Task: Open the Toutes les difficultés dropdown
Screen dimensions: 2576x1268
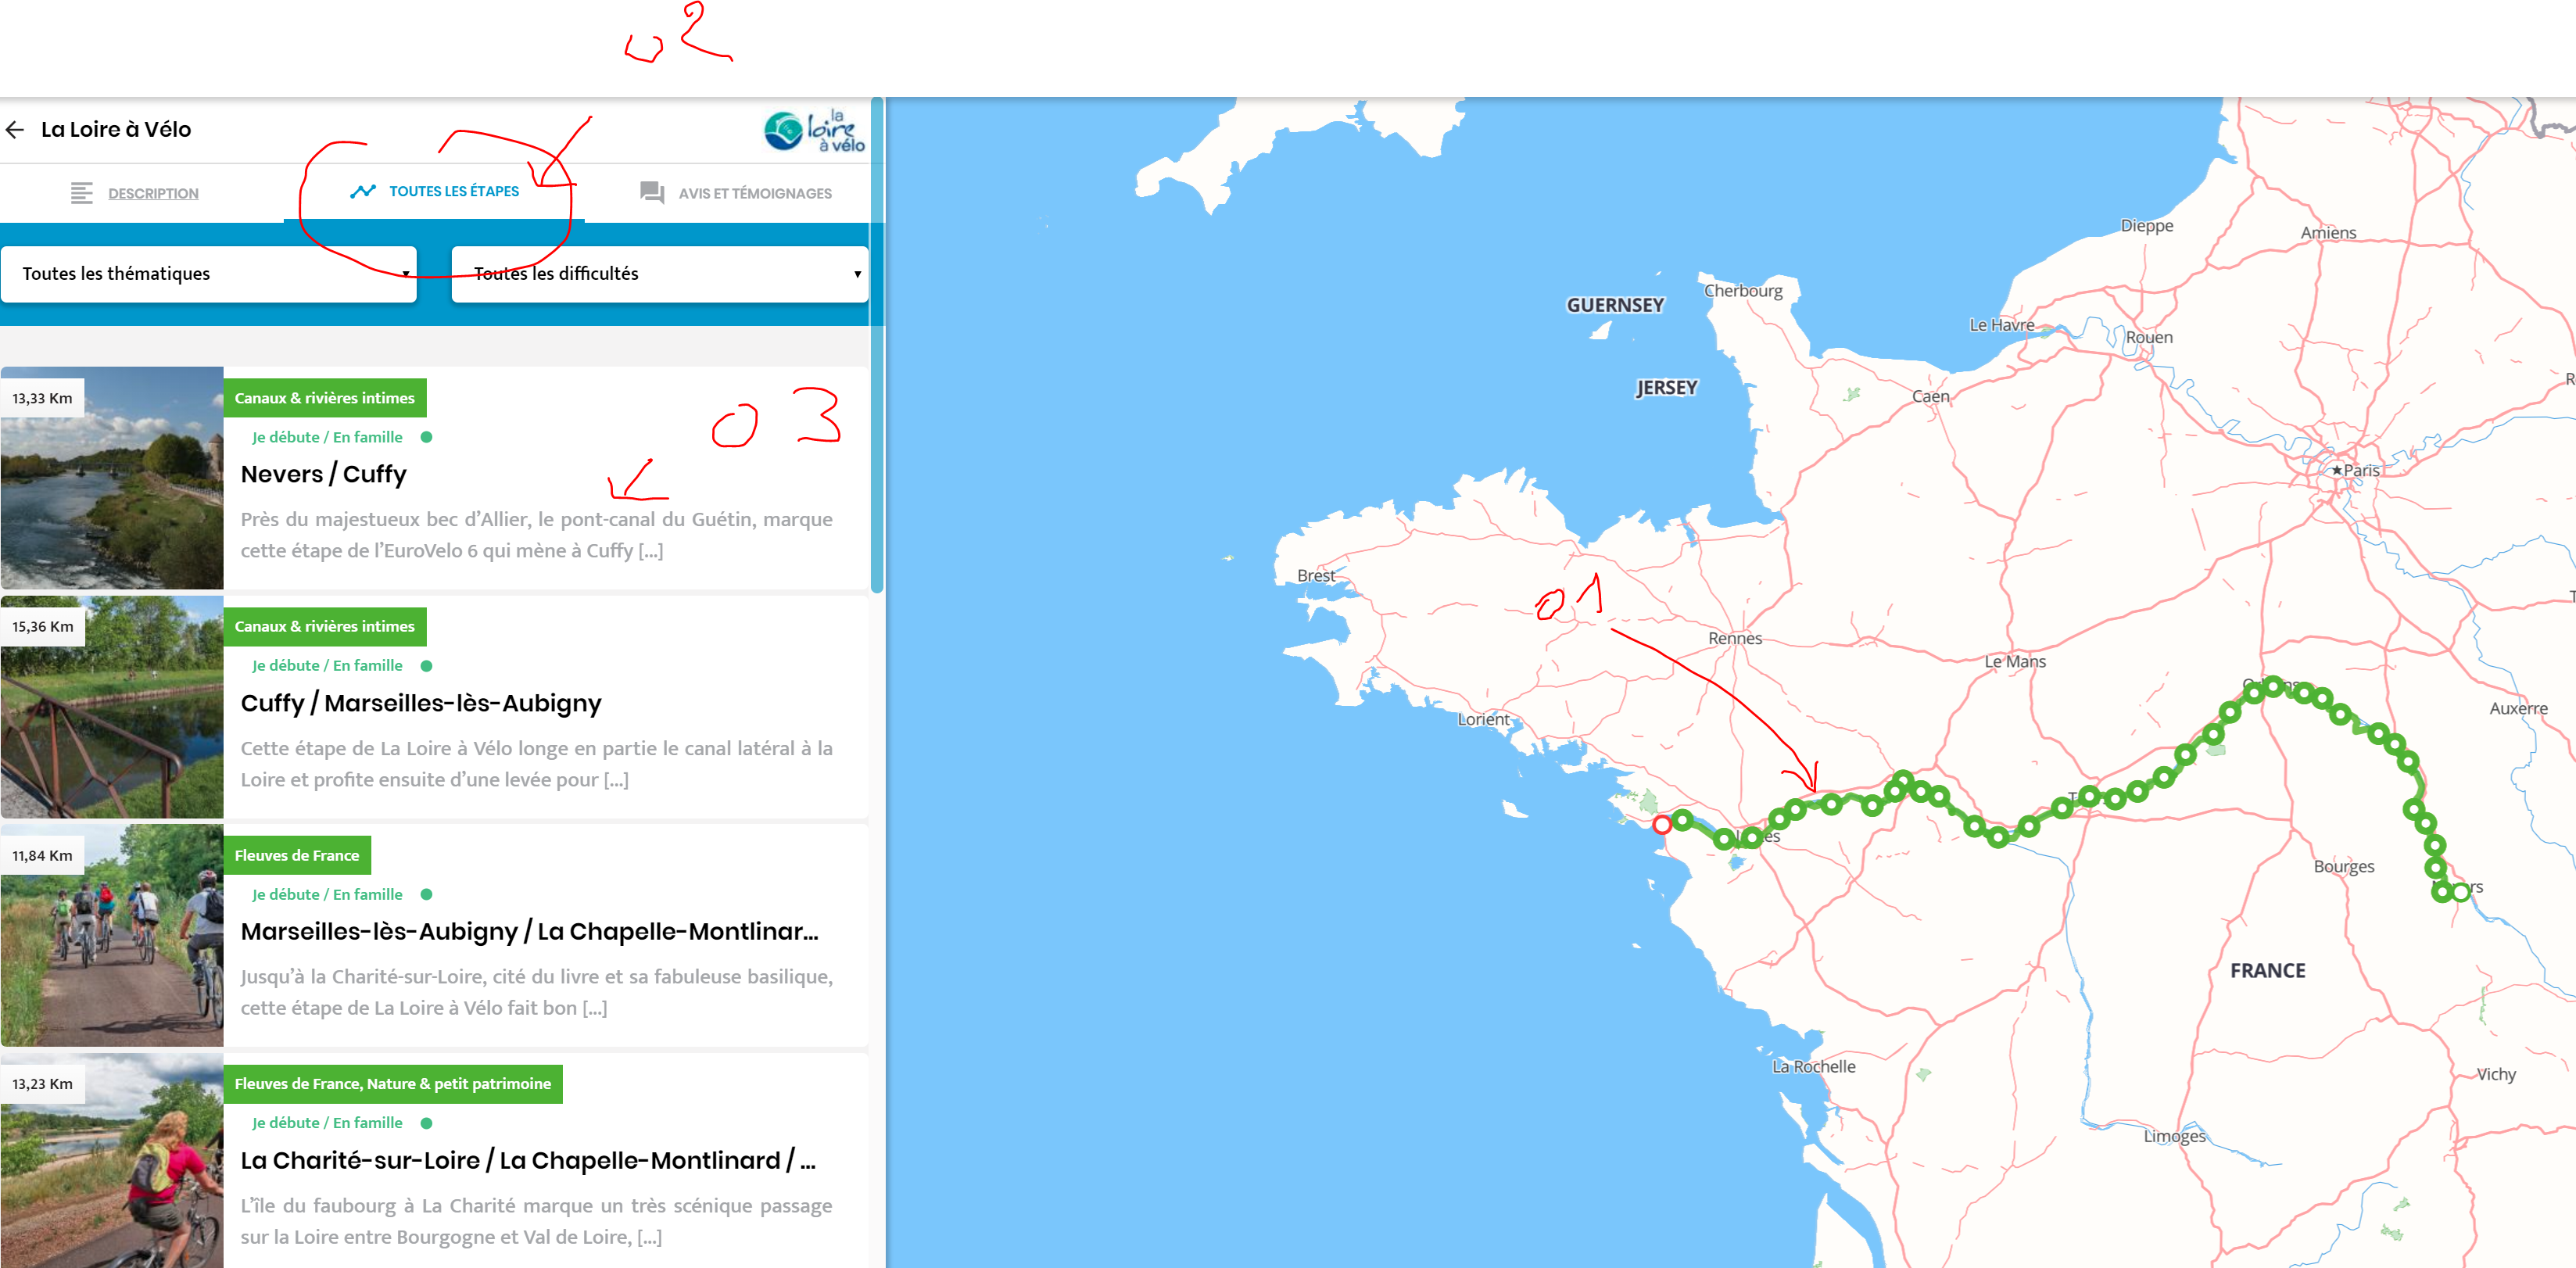Action: [x=660, y=274]
